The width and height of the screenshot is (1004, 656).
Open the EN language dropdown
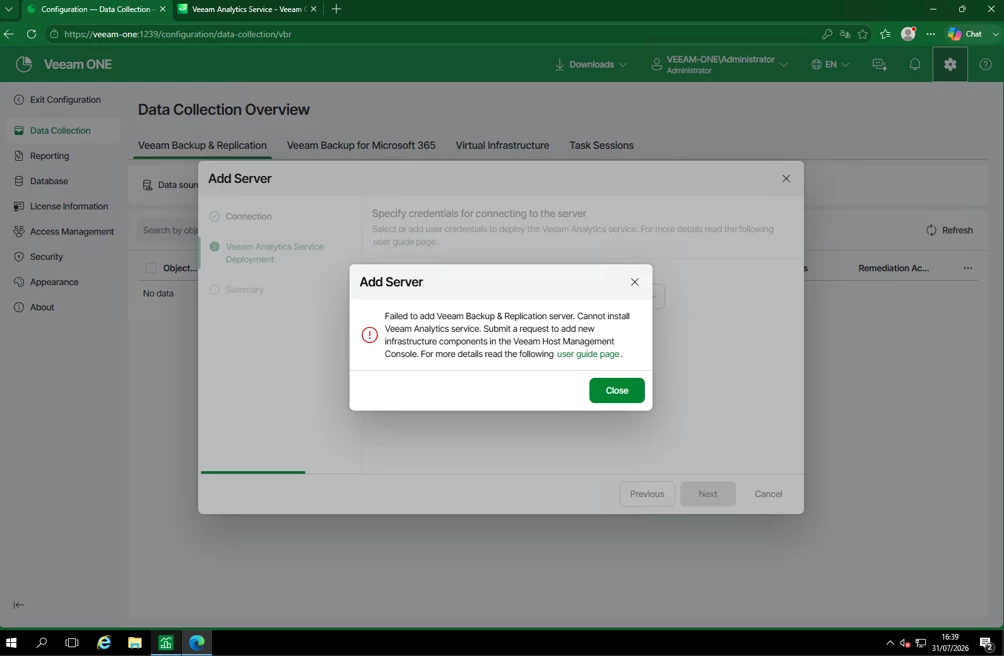tap(830, 65)
